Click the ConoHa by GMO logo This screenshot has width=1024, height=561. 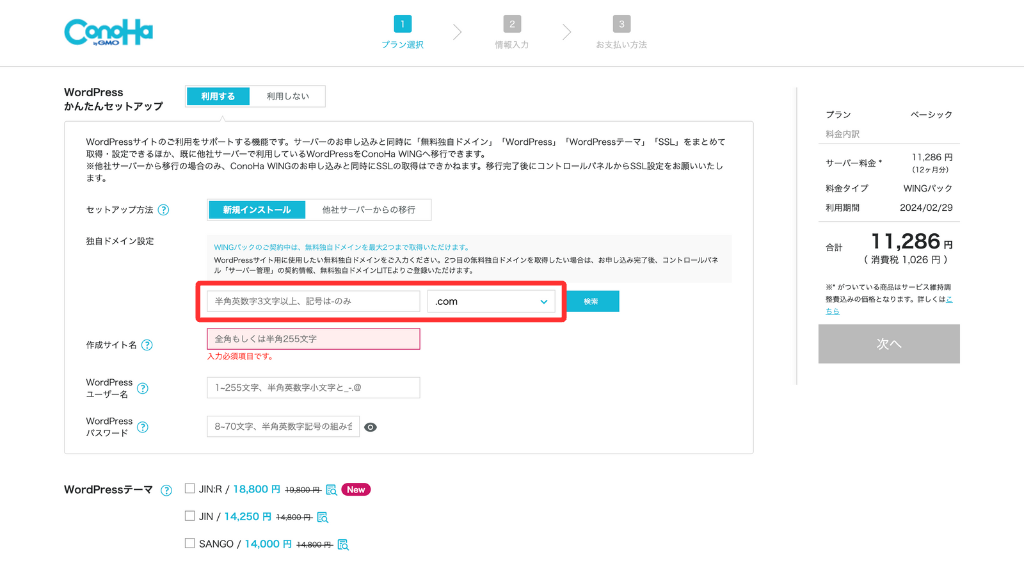coord(108,32)
